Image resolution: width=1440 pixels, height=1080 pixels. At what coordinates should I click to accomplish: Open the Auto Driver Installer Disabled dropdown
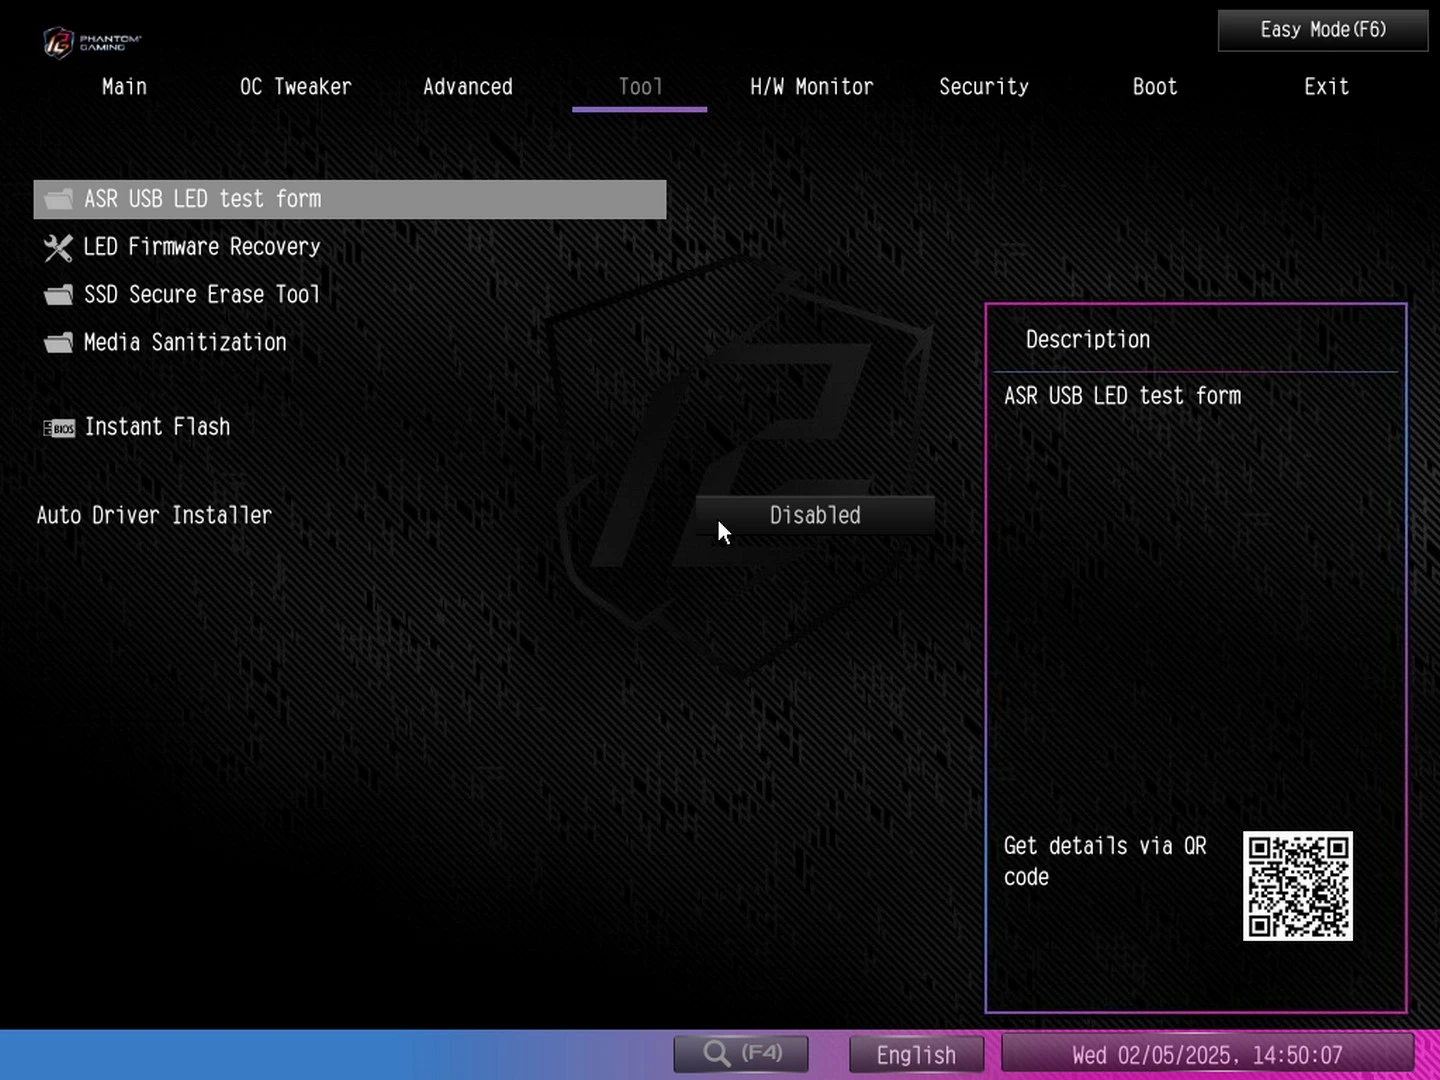815,515
